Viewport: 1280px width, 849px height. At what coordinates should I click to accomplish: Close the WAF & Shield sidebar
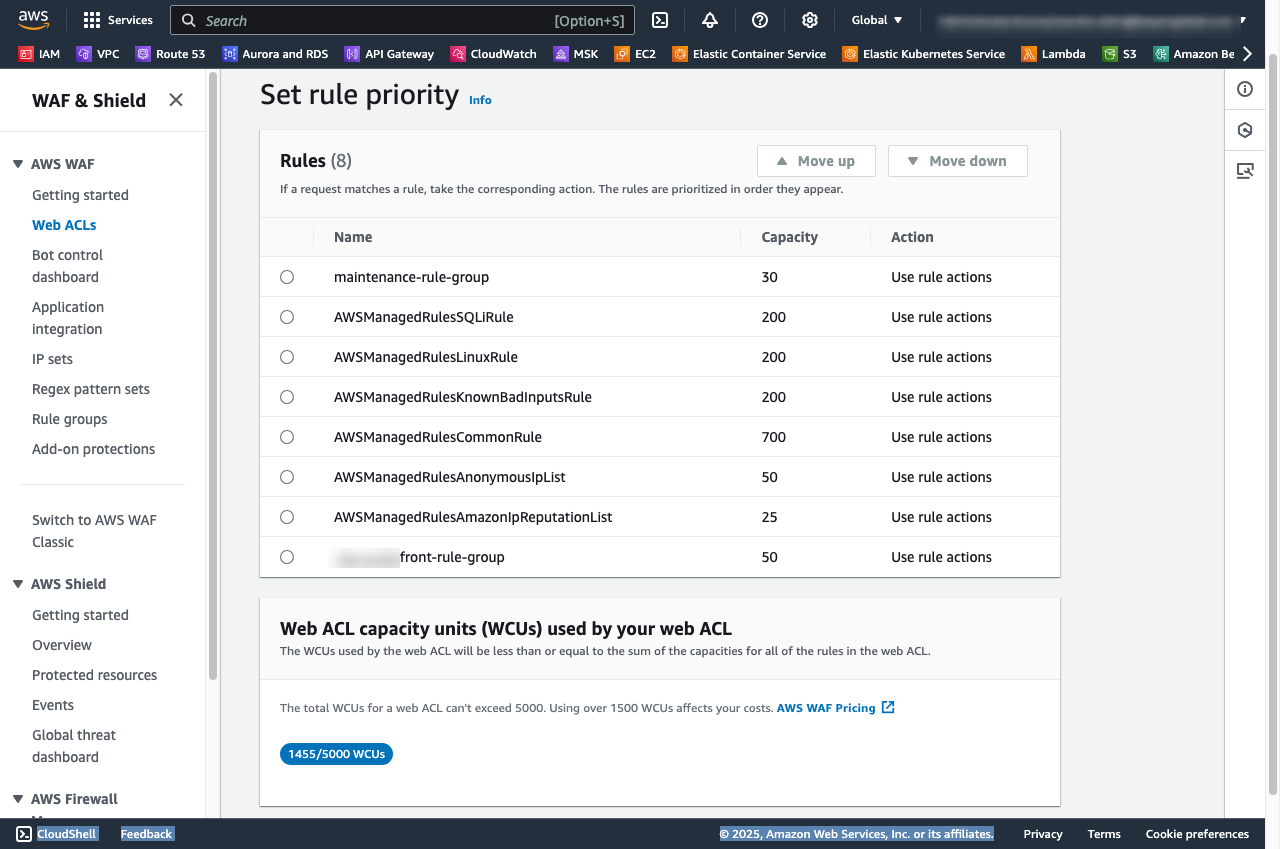pos(176,100)
